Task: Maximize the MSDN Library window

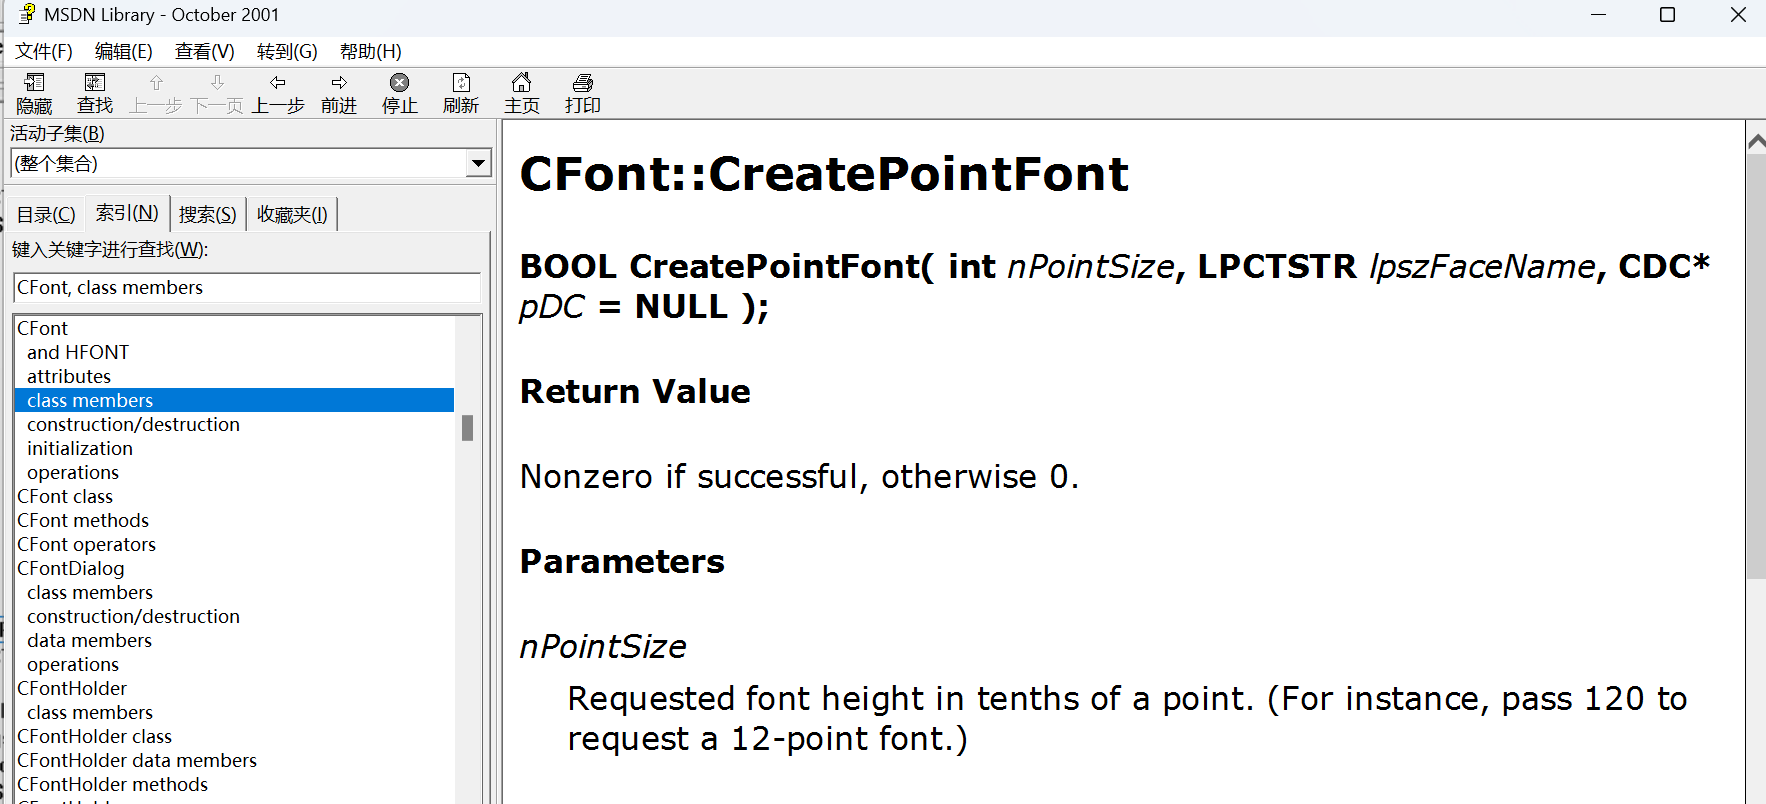Action: click(1667, 15)
